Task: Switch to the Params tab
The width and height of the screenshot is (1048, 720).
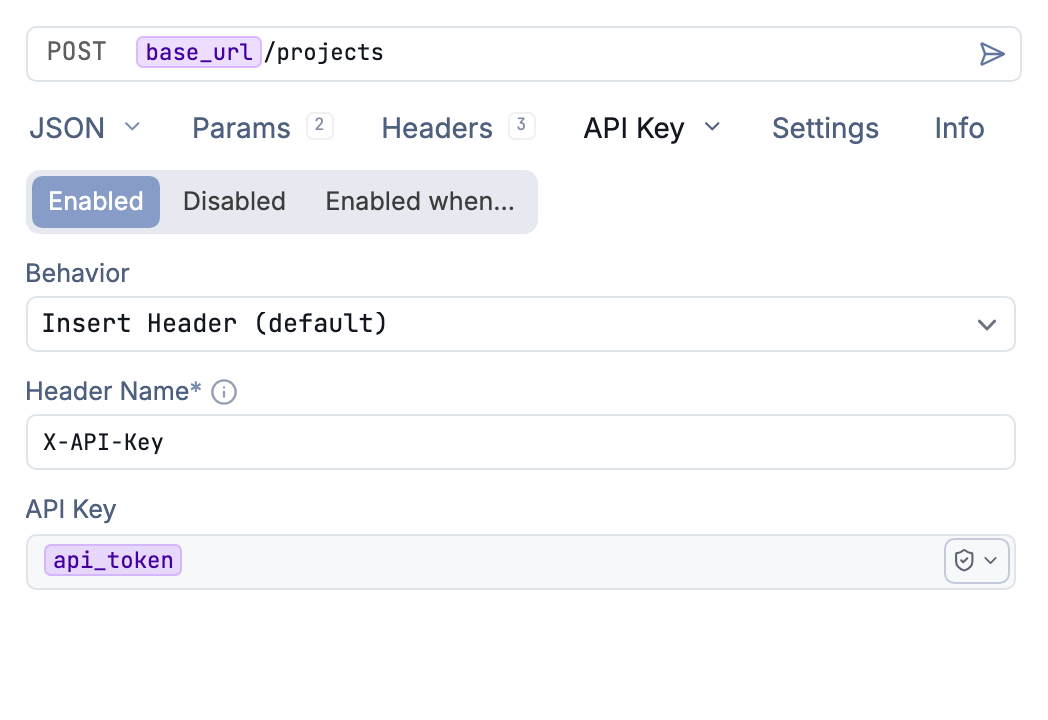Action: click(241, 128)
